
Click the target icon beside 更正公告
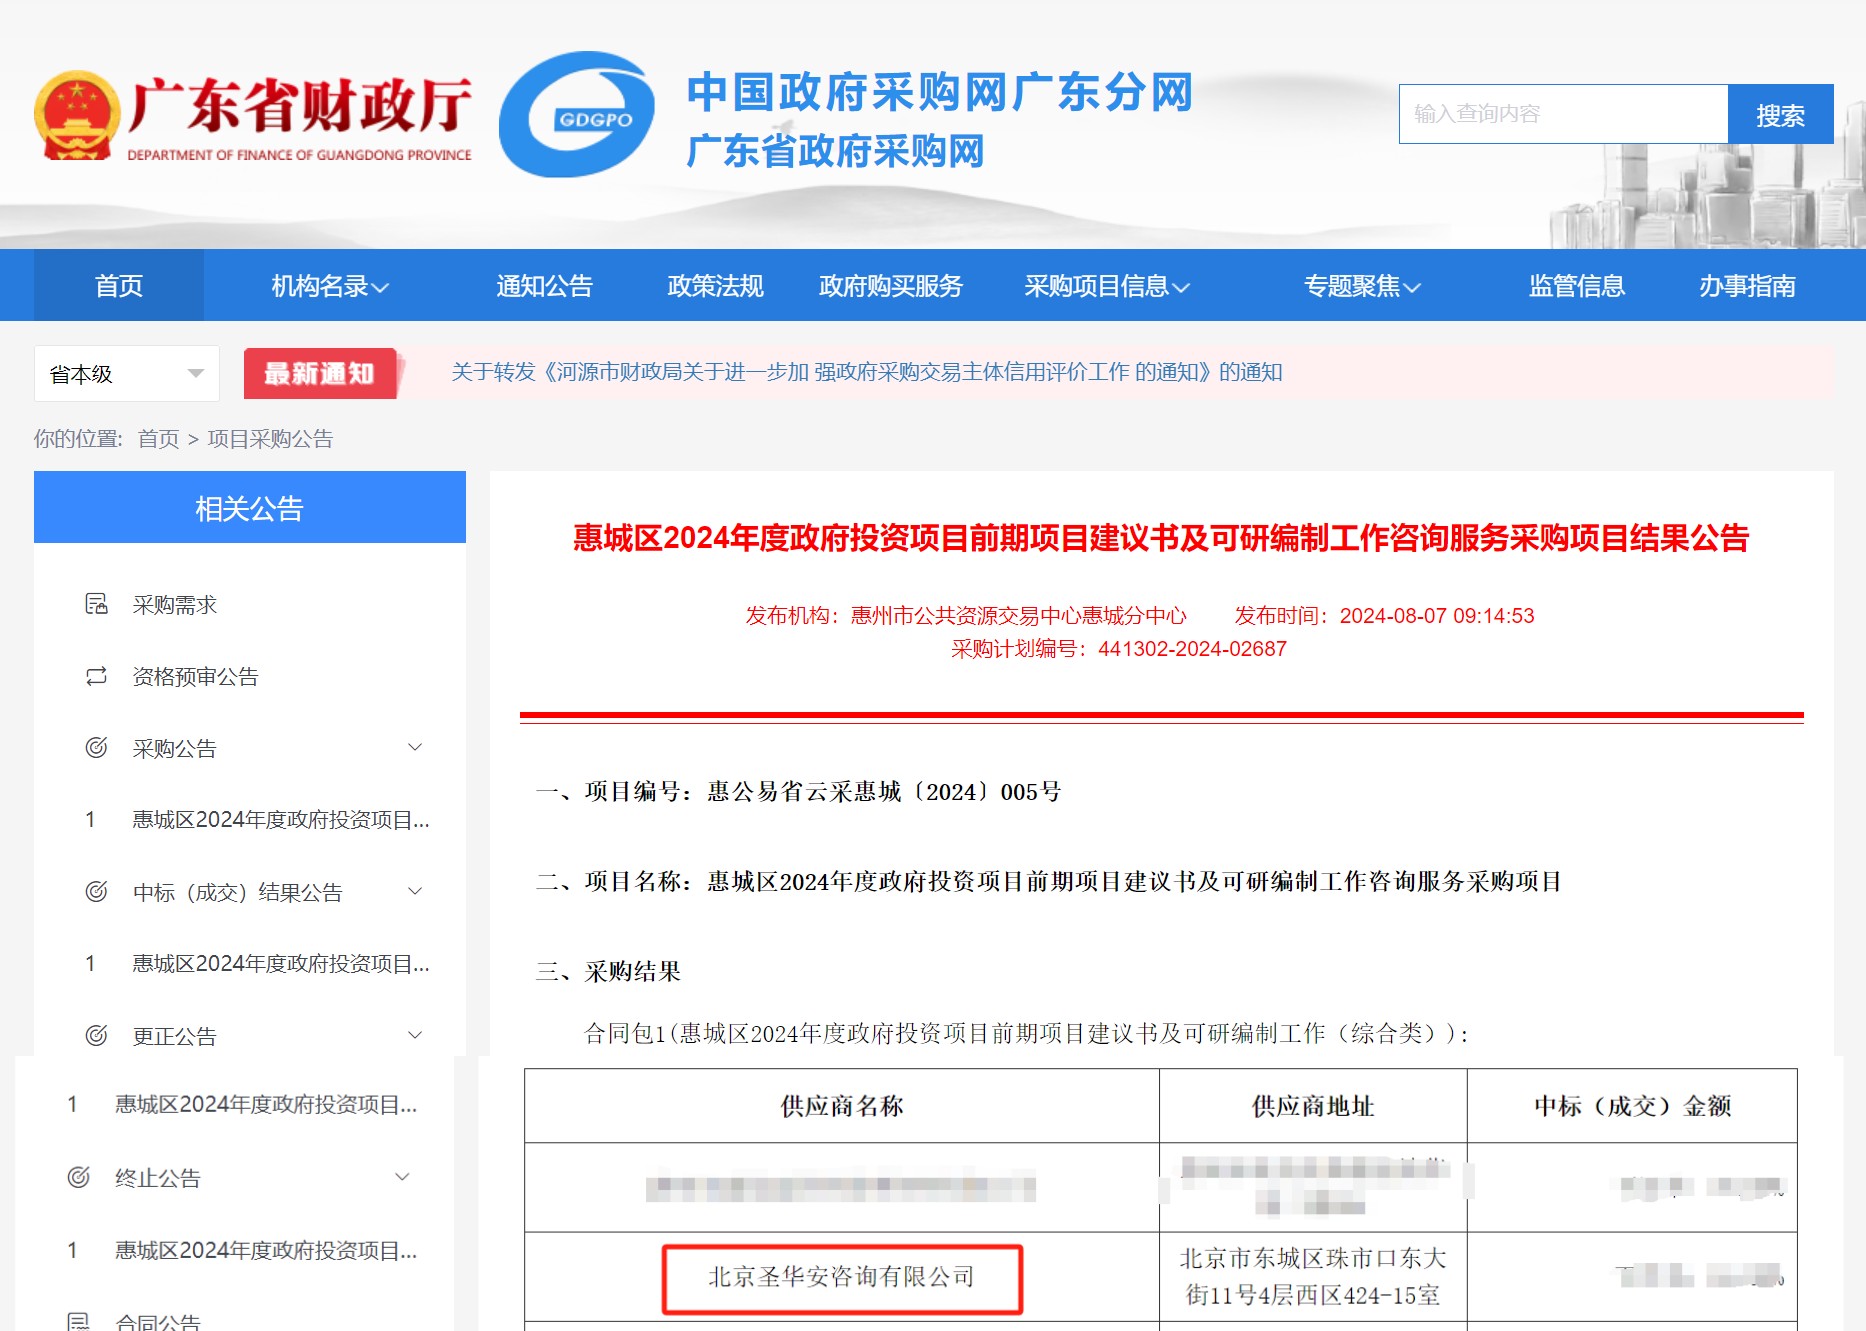pyautogui.click(x=96, y=1036)
